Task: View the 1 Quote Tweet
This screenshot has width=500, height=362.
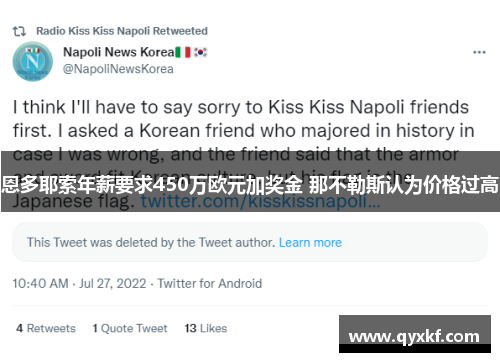Action: (130, 328)
